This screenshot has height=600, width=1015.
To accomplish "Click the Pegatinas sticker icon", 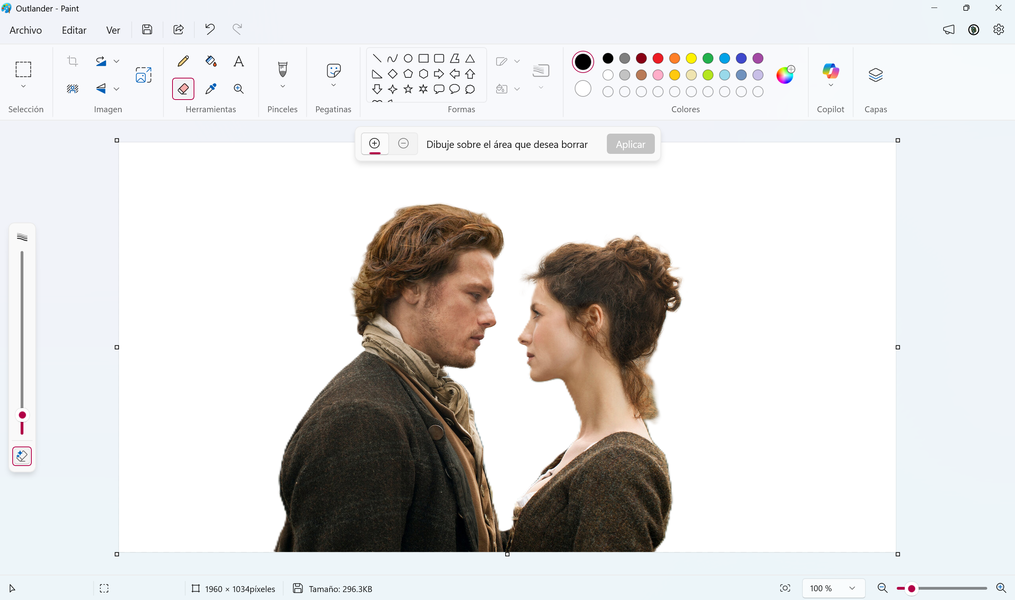I will pos(333,70).
